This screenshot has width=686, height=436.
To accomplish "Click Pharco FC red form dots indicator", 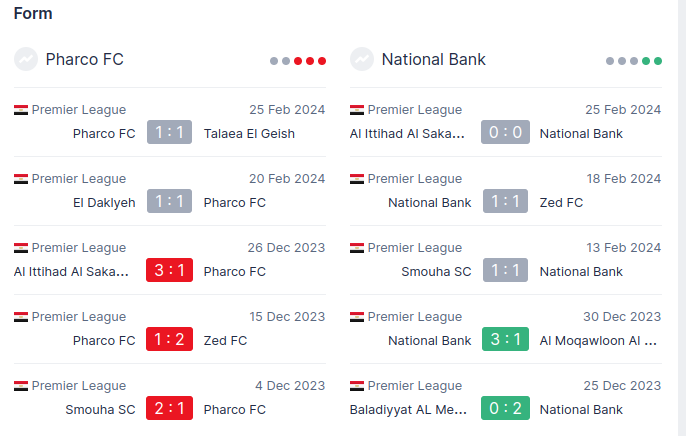I will click(x=310, y=61).
